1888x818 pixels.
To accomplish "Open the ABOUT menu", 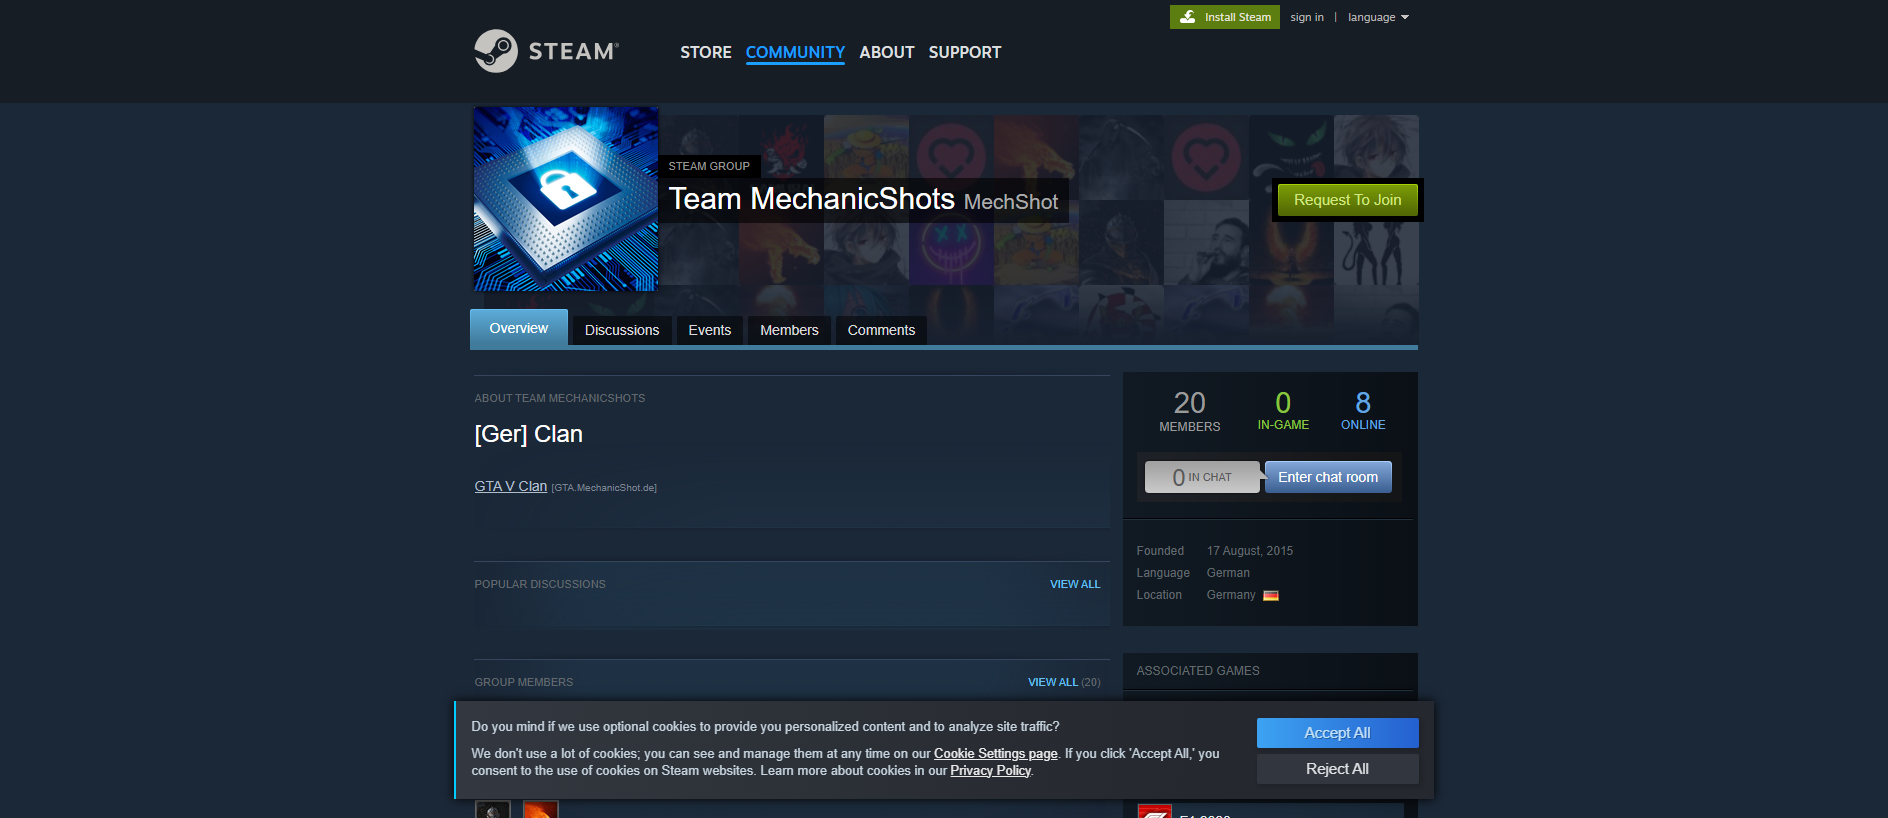I will pos(887,52).
